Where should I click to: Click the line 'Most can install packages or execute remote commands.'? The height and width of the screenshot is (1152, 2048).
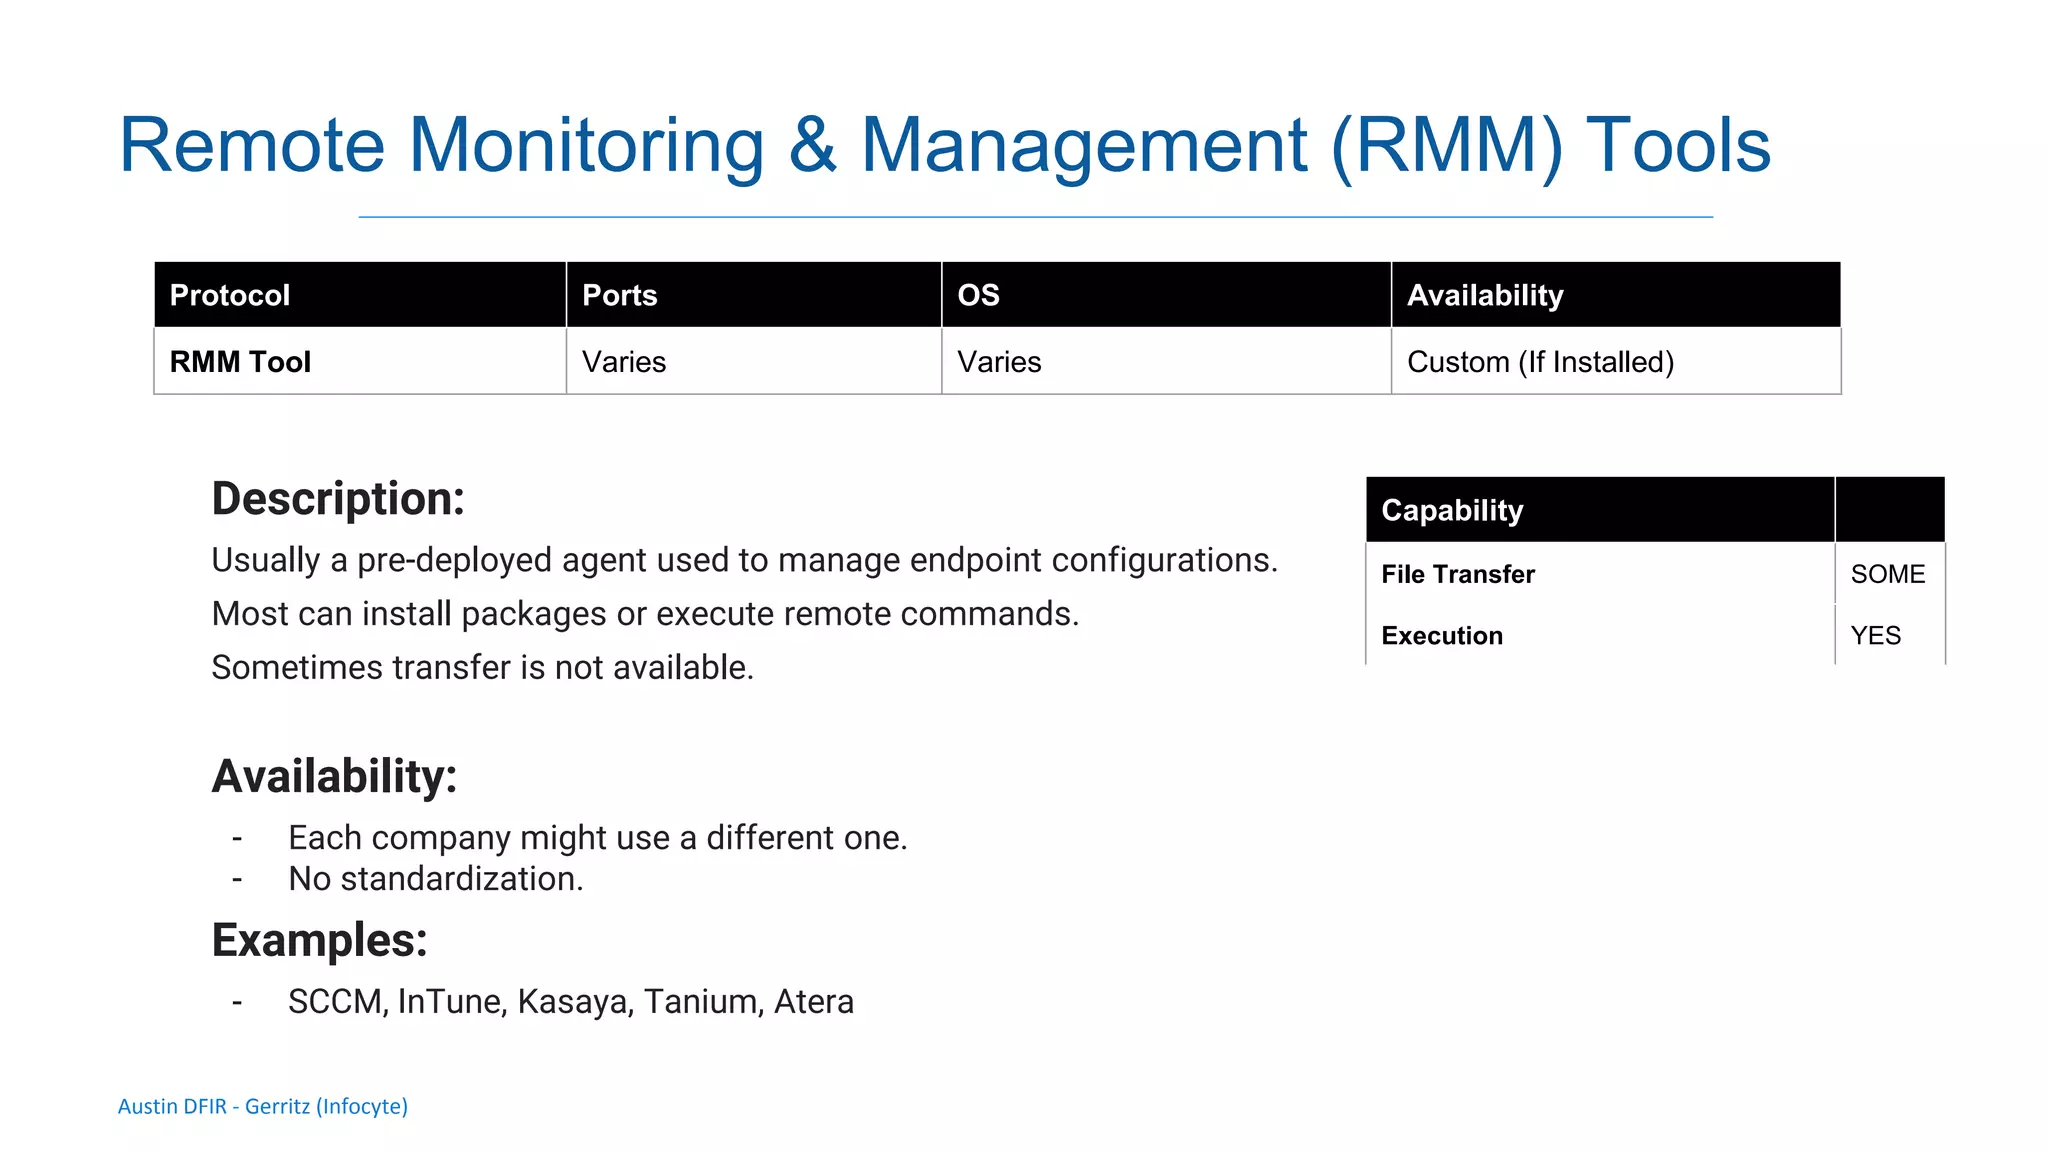pos(645,614)
